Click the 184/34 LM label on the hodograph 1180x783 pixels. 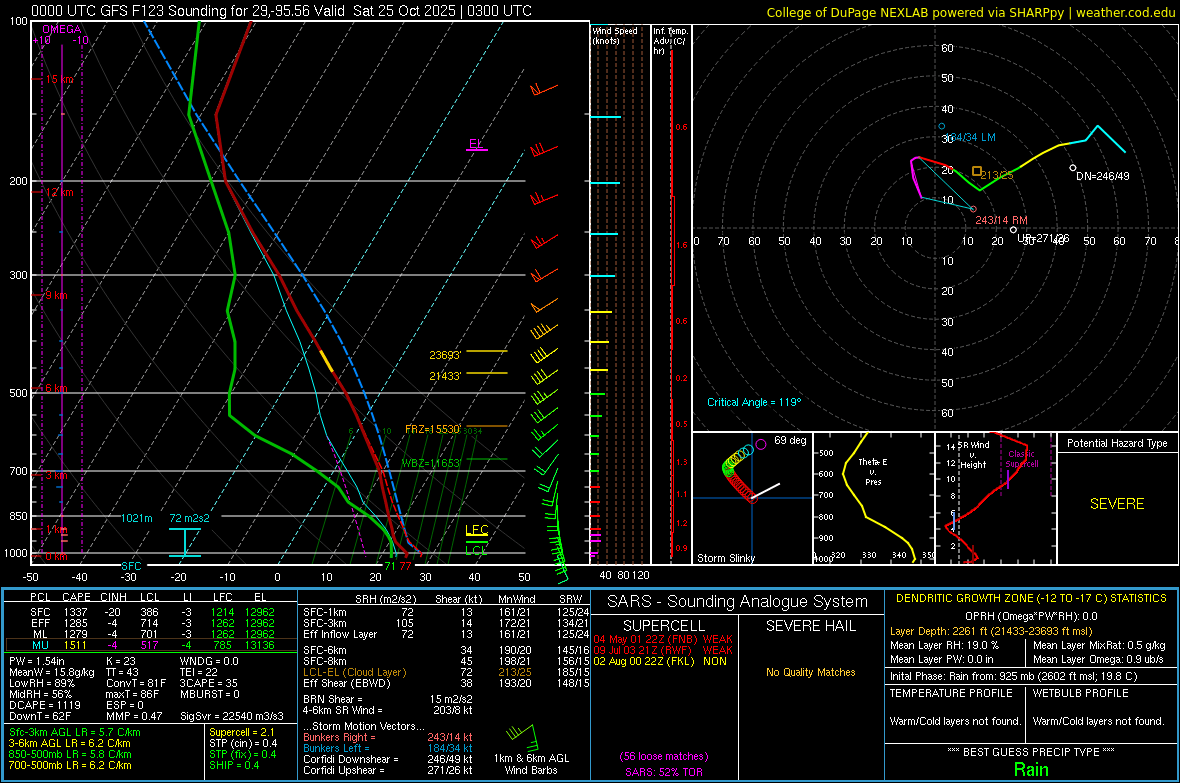pyautogui.click(x=969, y=138)
